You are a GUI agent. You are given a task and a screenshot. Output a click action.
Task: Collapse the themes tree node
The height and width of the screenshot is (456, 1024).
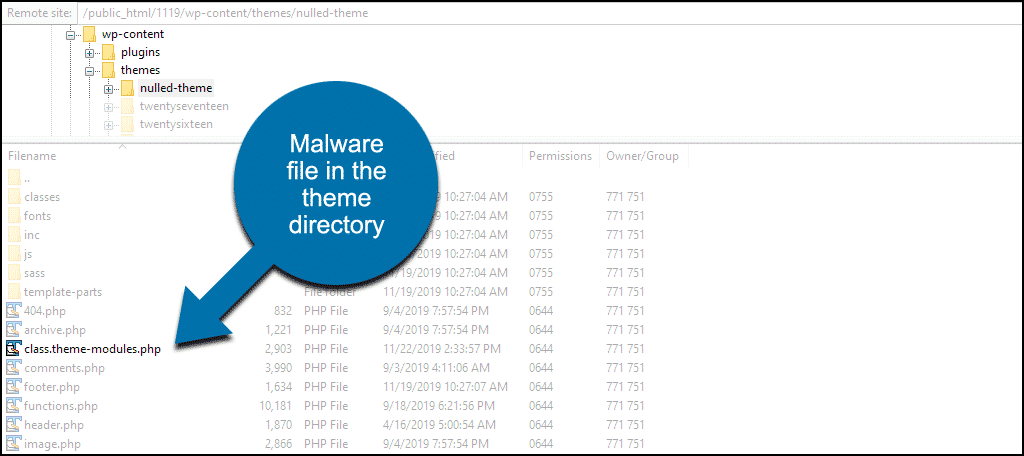tap(89, 71)
